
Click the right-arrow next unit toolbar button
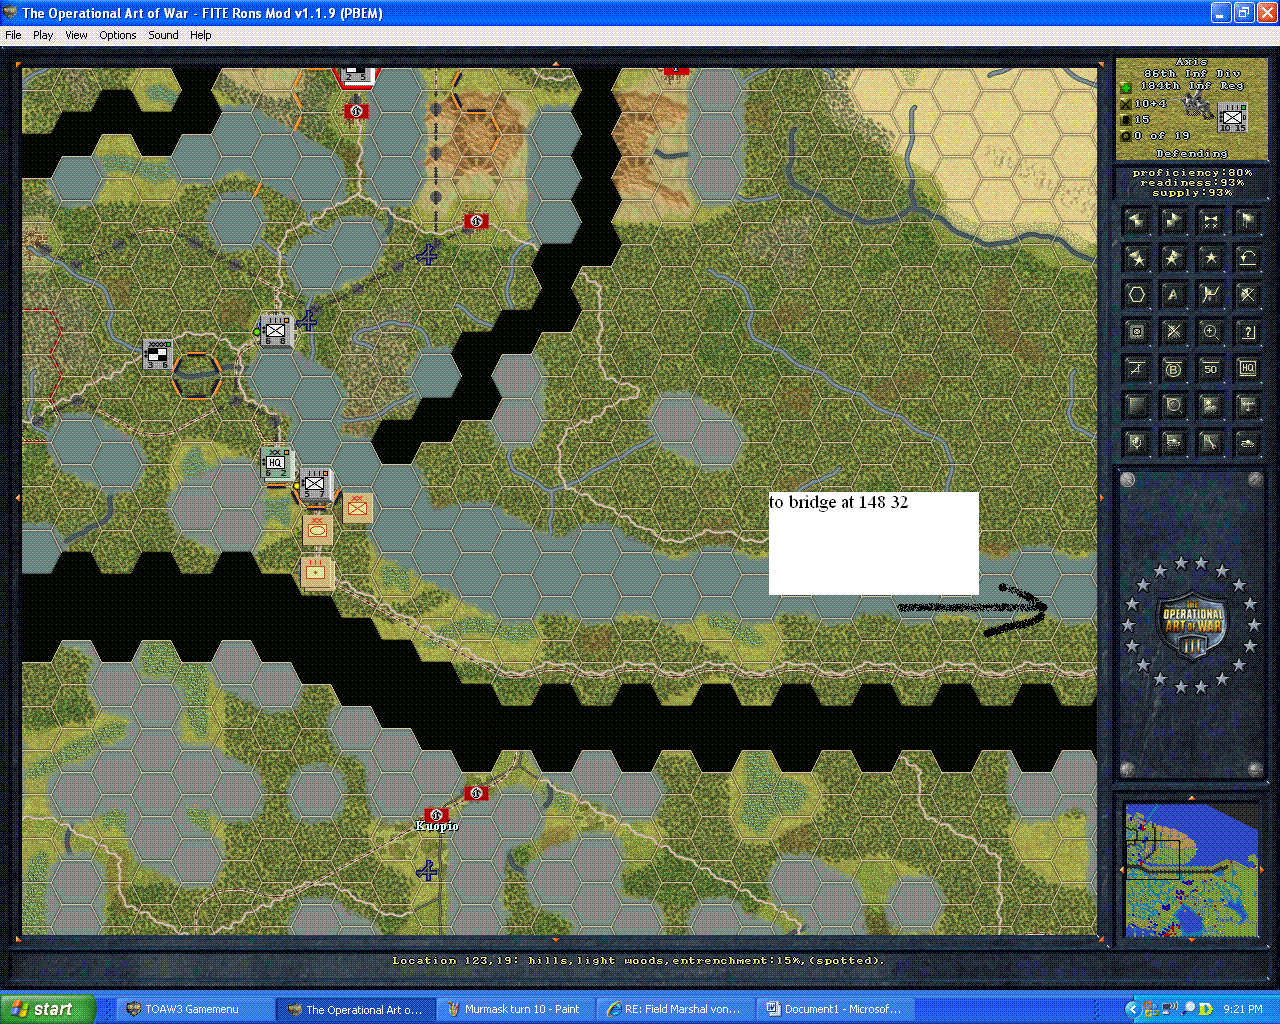coord(1173,221)
